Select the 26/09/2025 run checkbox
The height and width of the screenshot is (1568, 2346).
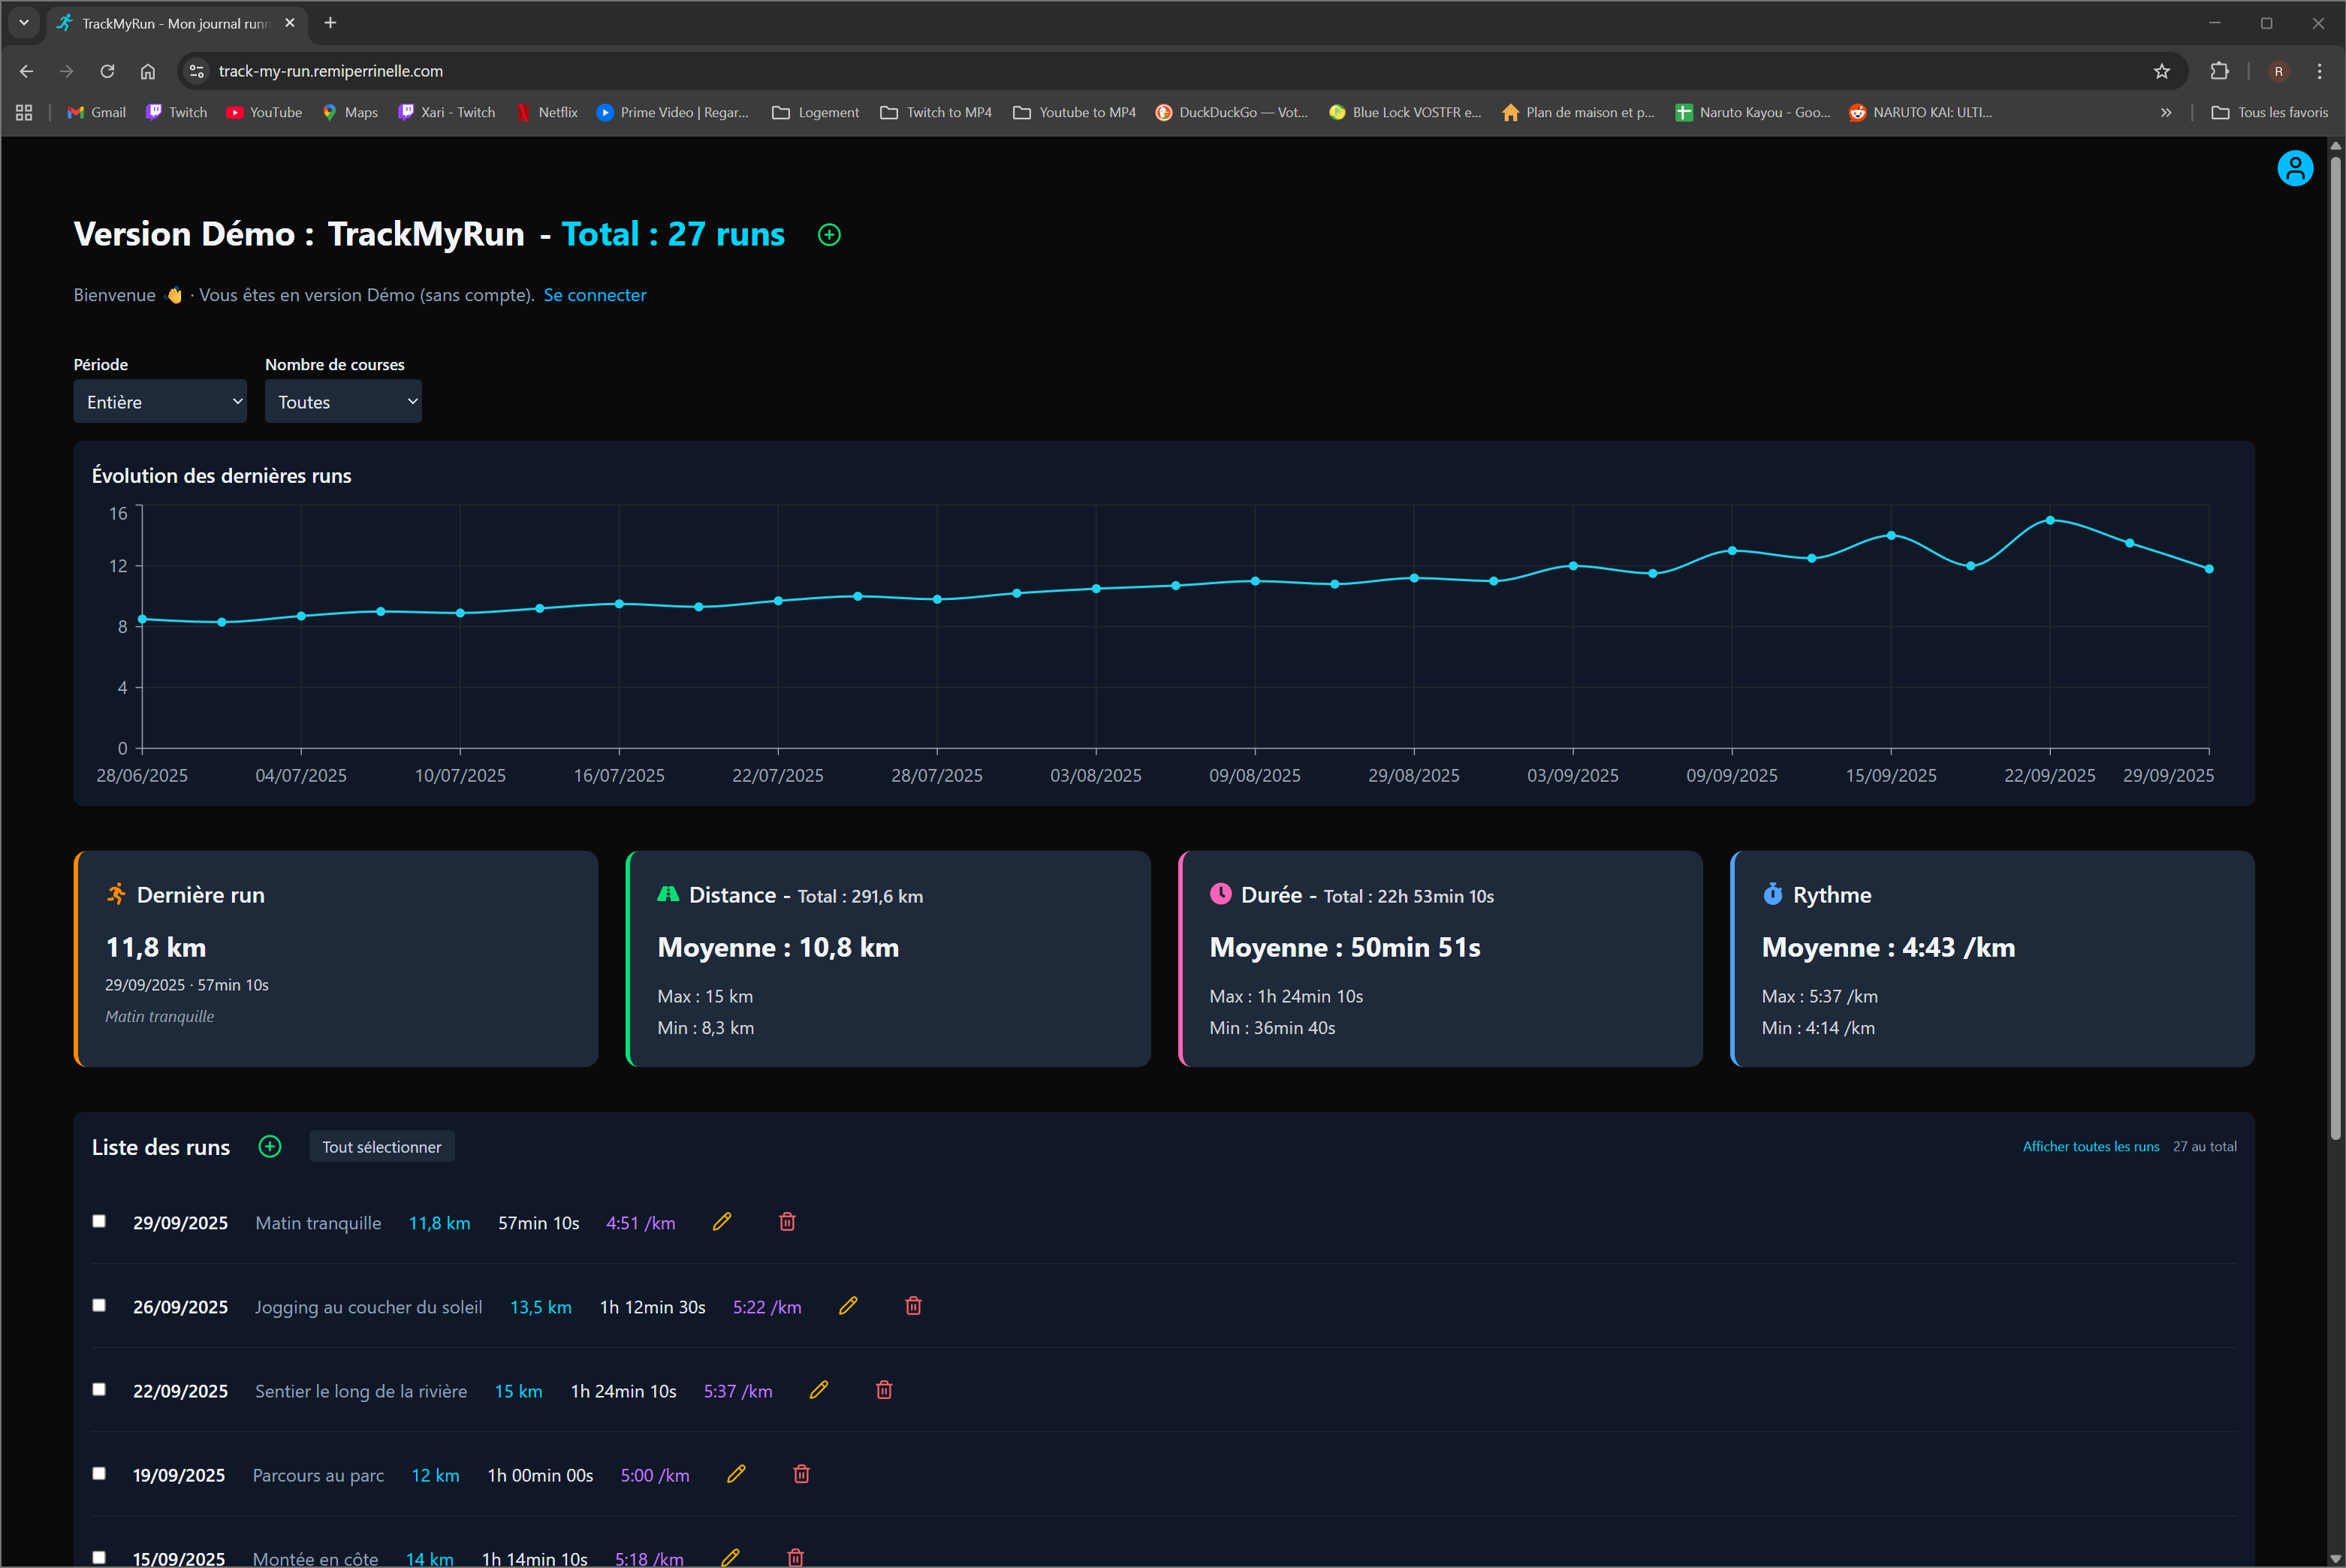(99, 1305)
